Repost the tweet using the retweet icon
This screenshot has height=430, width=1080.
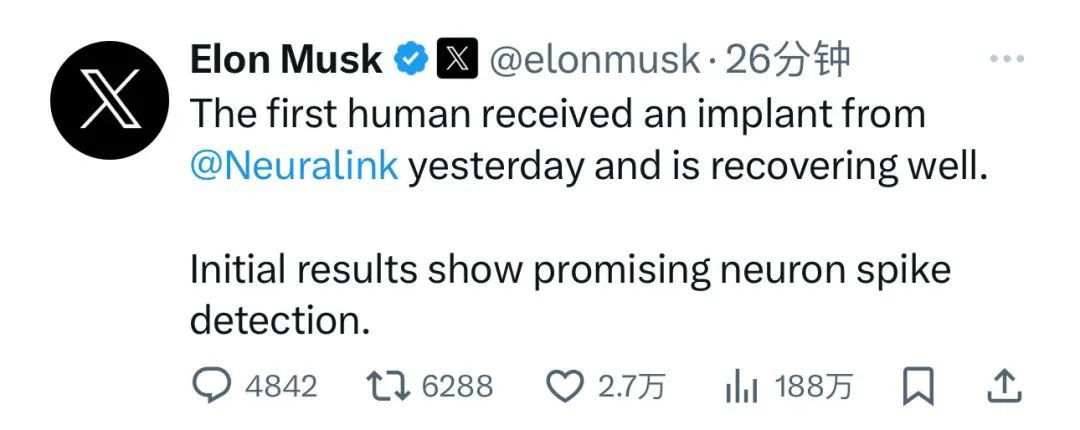(x=386, y=386)
